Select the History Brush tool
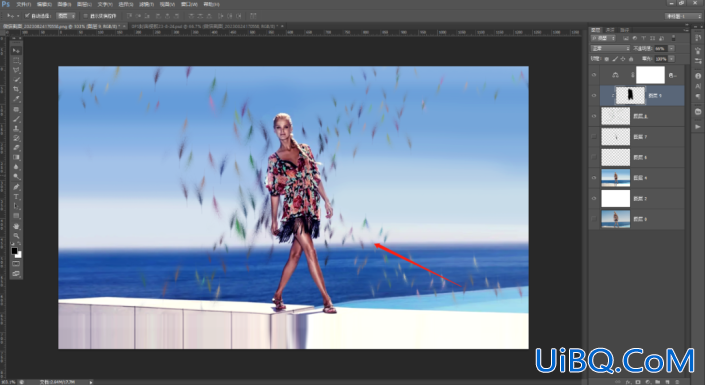Screen dimensions: 705x385 tap(16, 139)
